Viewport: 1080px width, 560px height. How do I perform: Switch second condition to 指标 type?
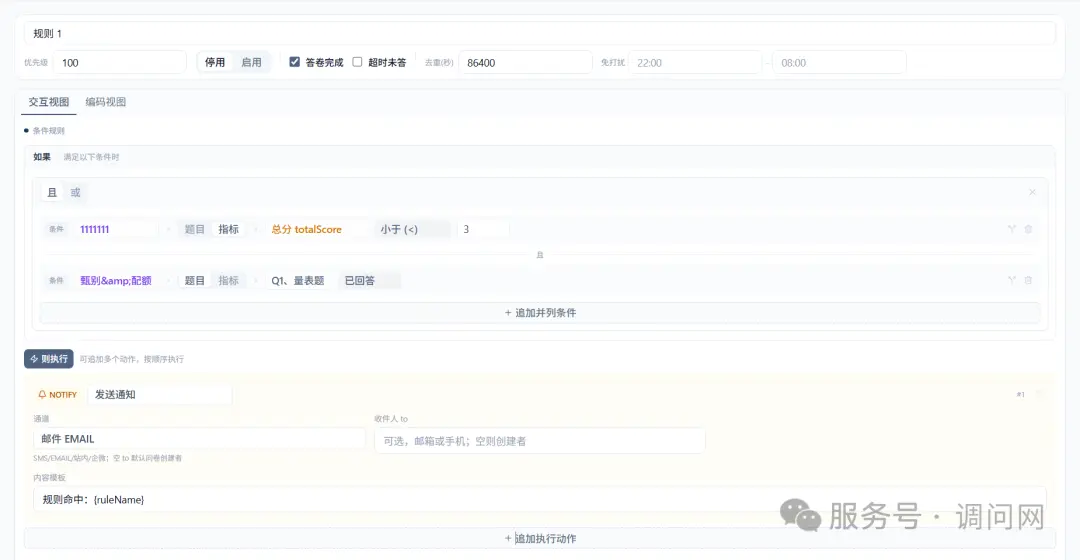pyautogui.click(x=229, y=280)
